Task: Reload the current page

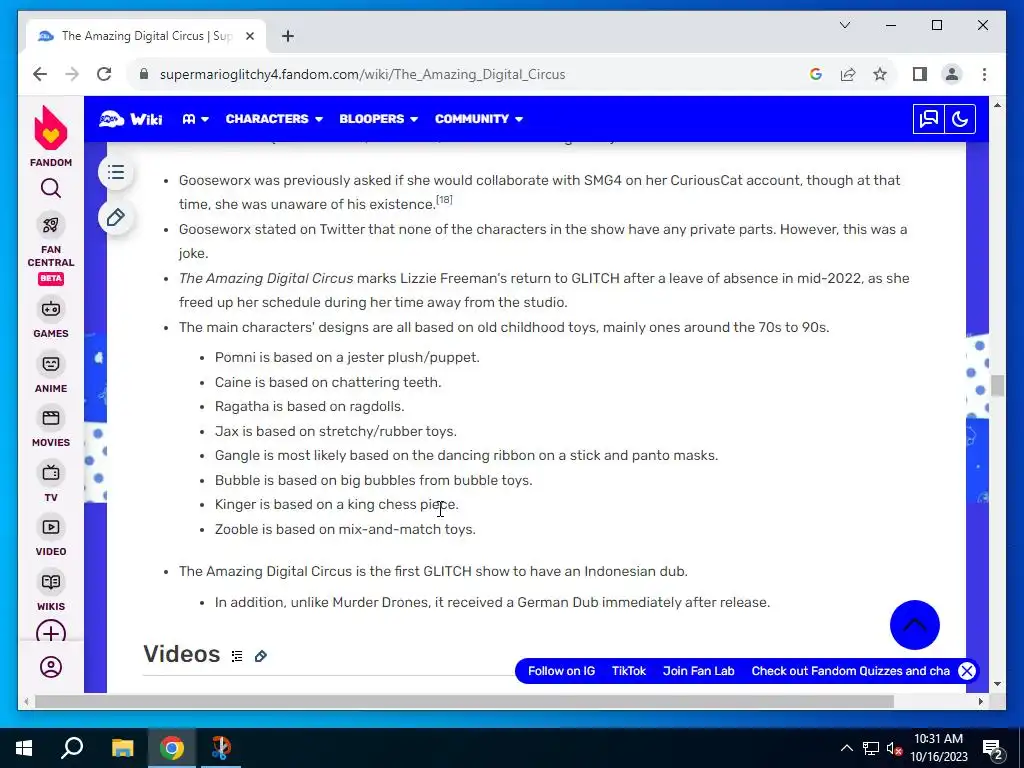Action: pos(104,74)
